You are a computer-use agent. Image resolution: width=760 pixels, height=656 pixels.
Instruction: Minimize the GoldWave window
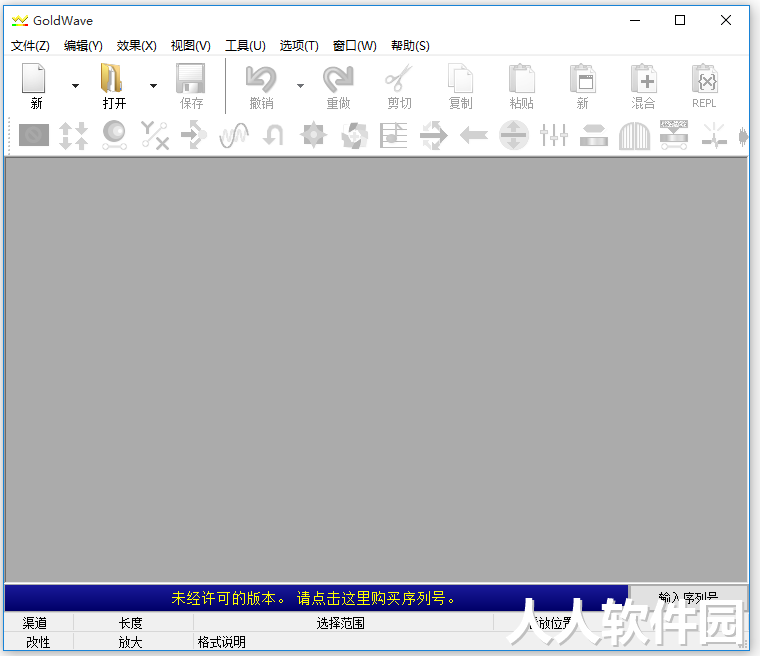[635, 20]
